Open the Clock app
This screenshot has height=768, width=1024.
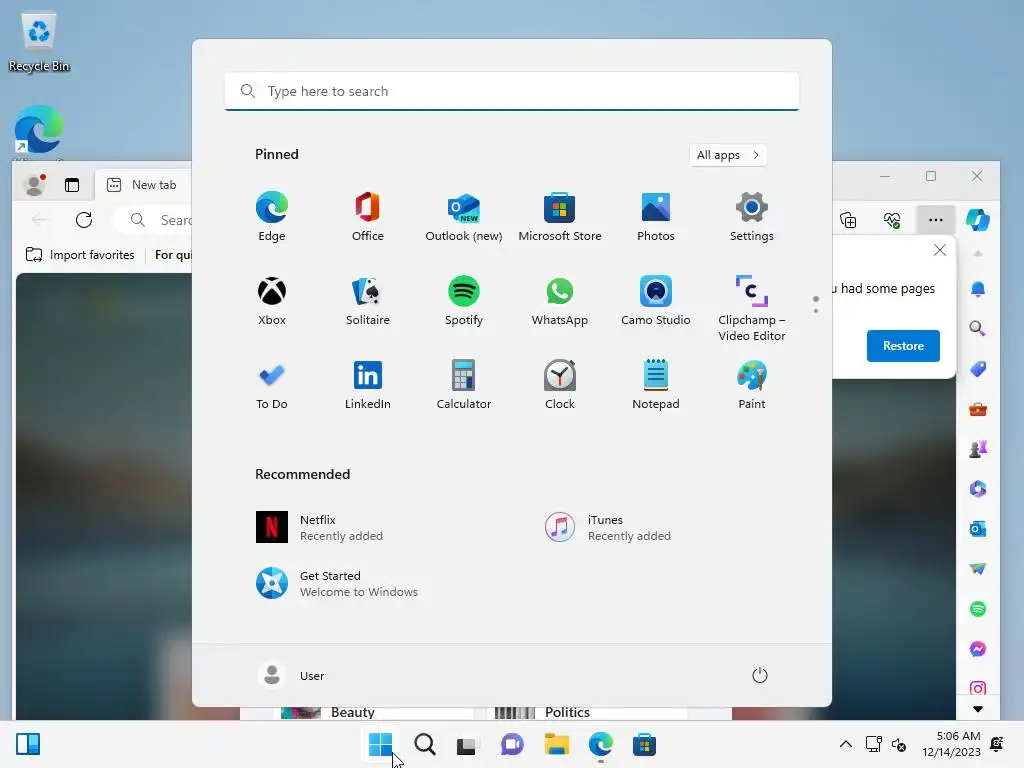(x=560, y=385)
